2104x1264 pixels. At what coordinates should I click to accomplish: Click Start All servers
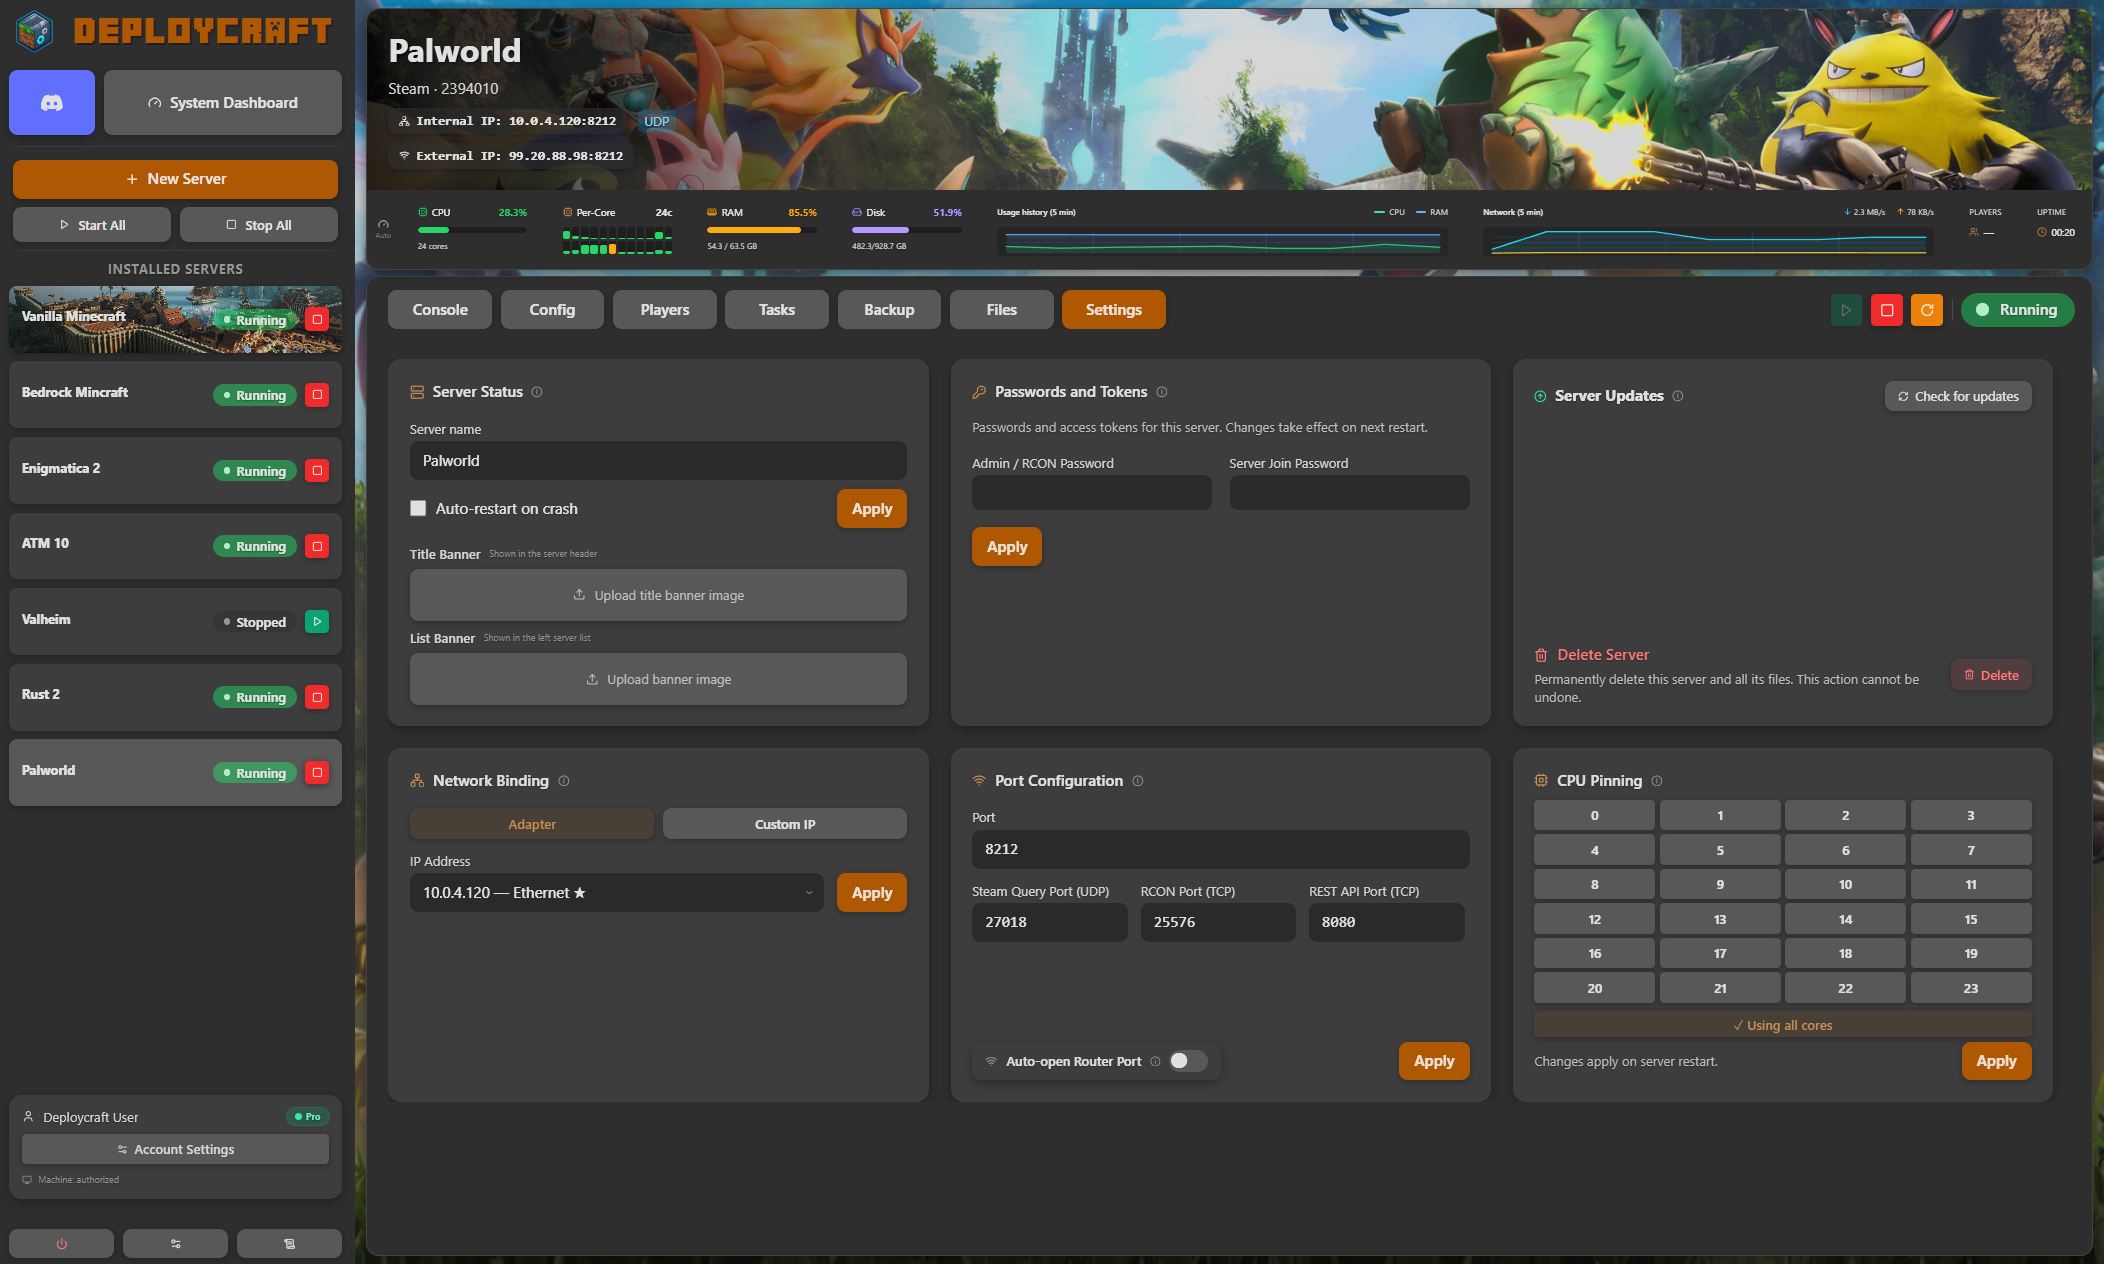click(92, 225)
